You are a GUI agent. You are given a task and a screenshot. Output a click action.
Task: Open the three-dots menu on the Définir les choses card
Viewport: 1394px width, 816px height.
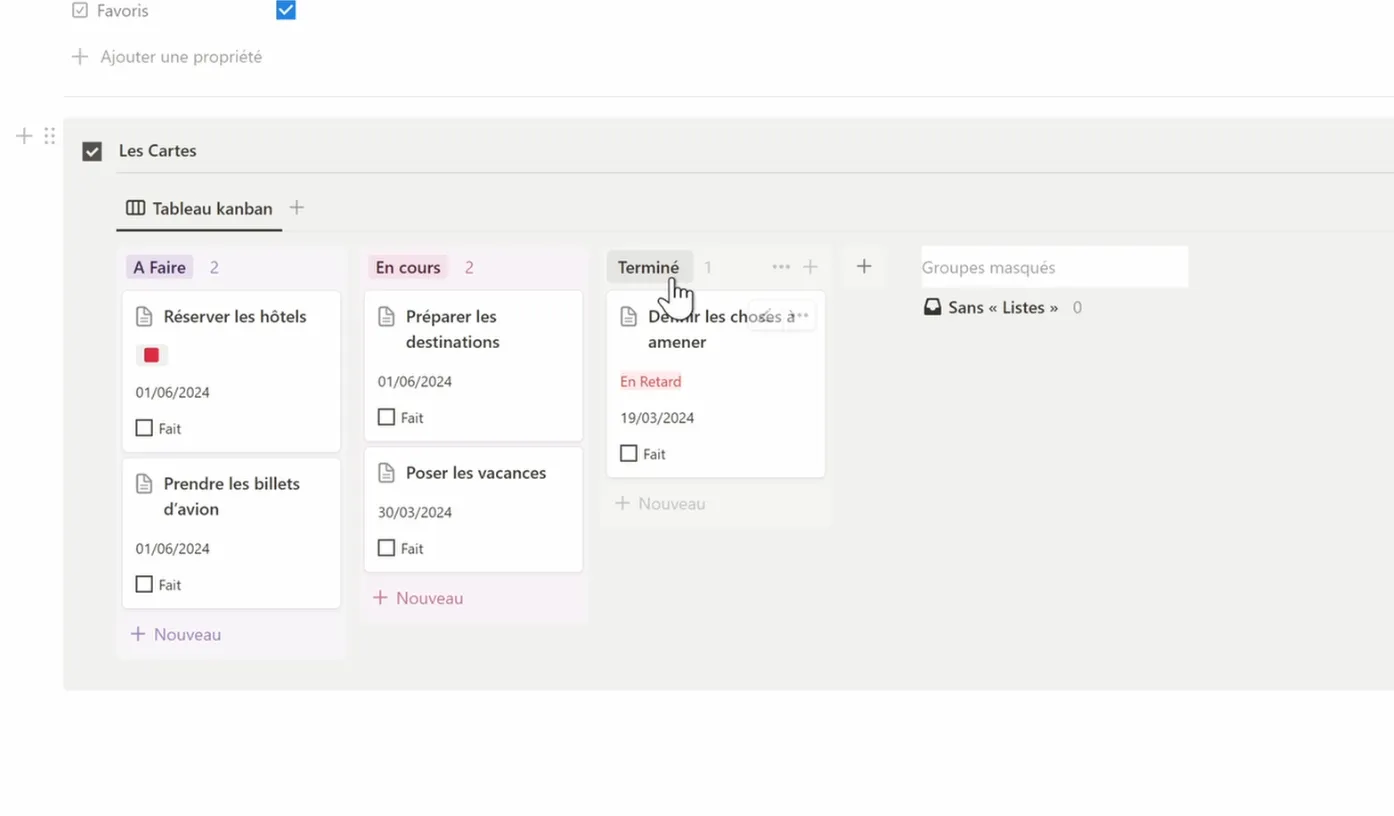pyautogui.click(x=799, y=316)
